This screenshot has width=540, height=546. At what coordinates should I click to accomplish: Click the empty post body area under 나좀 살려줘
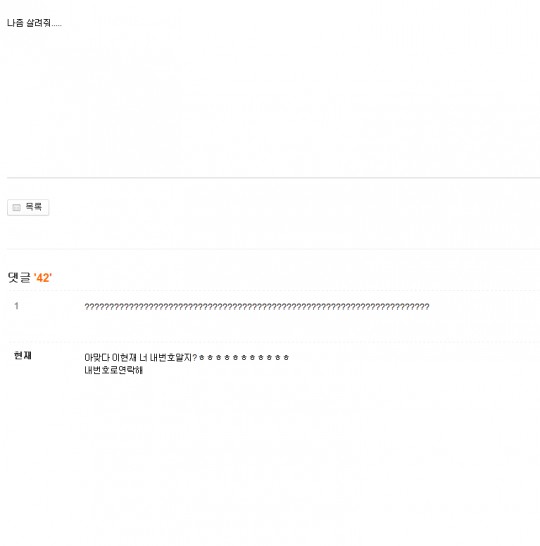coord(273,103)
